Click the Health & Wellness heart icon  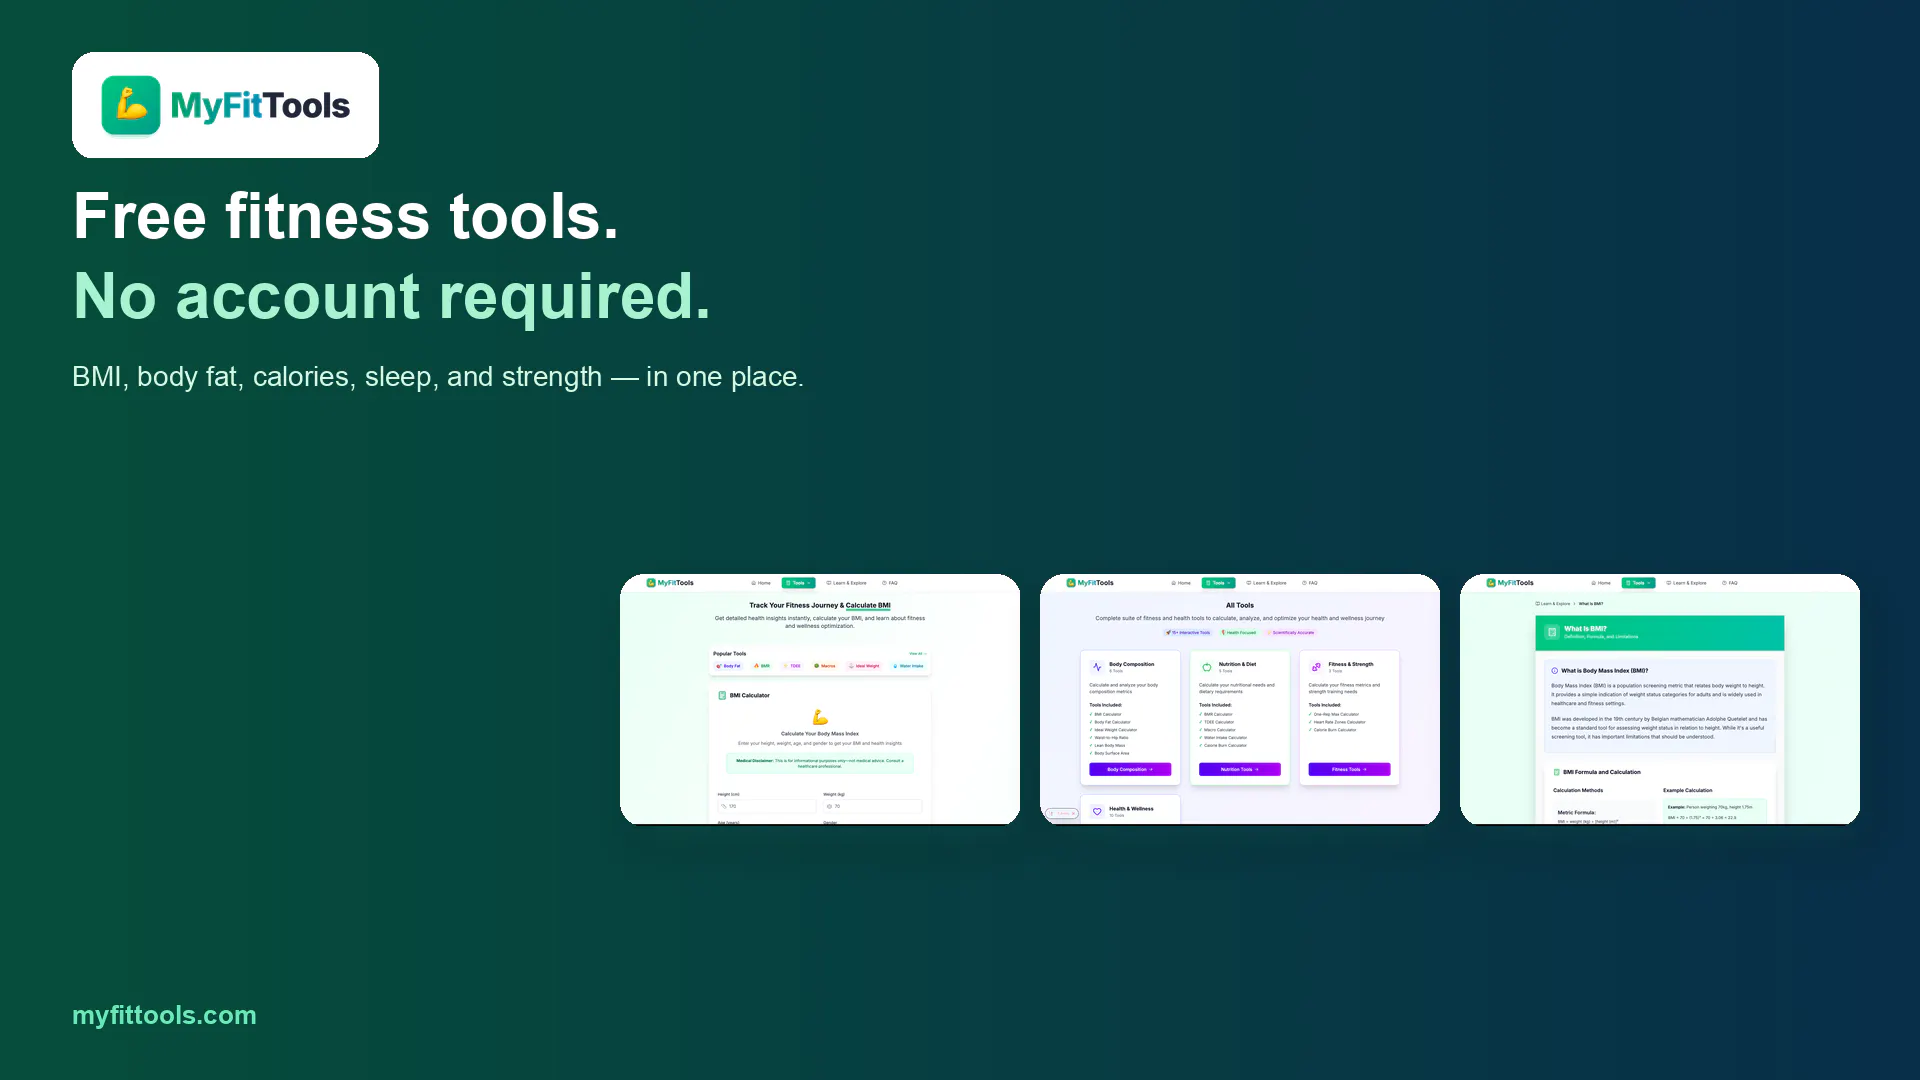coord(1097,811)
